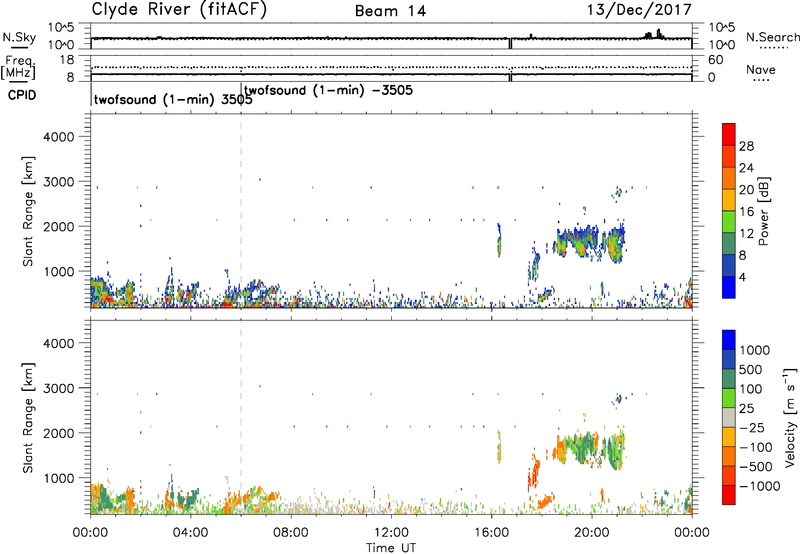800x554 pixels.
Task: Click the "N.Search" legend label
Action: pyautogui.click(x=773, y=37)
